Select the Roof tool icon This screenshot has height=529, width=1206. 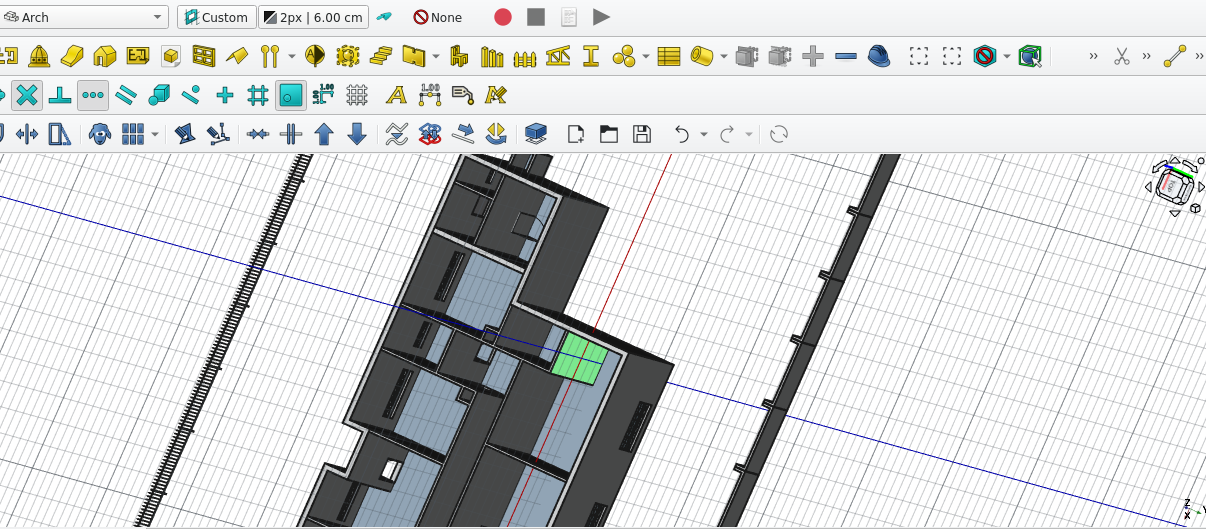pyautogui.click(x=237, y=56)
